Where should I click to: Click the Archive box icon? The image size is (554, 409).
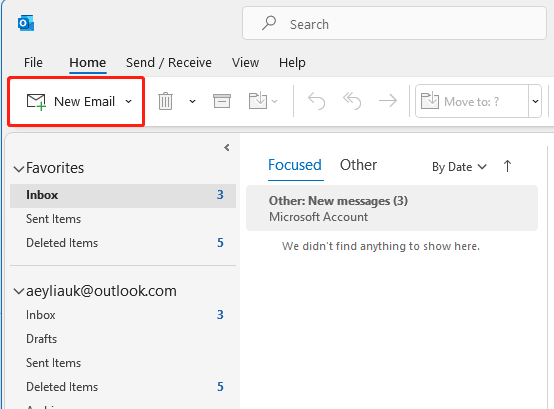click(x=222, y=101)
